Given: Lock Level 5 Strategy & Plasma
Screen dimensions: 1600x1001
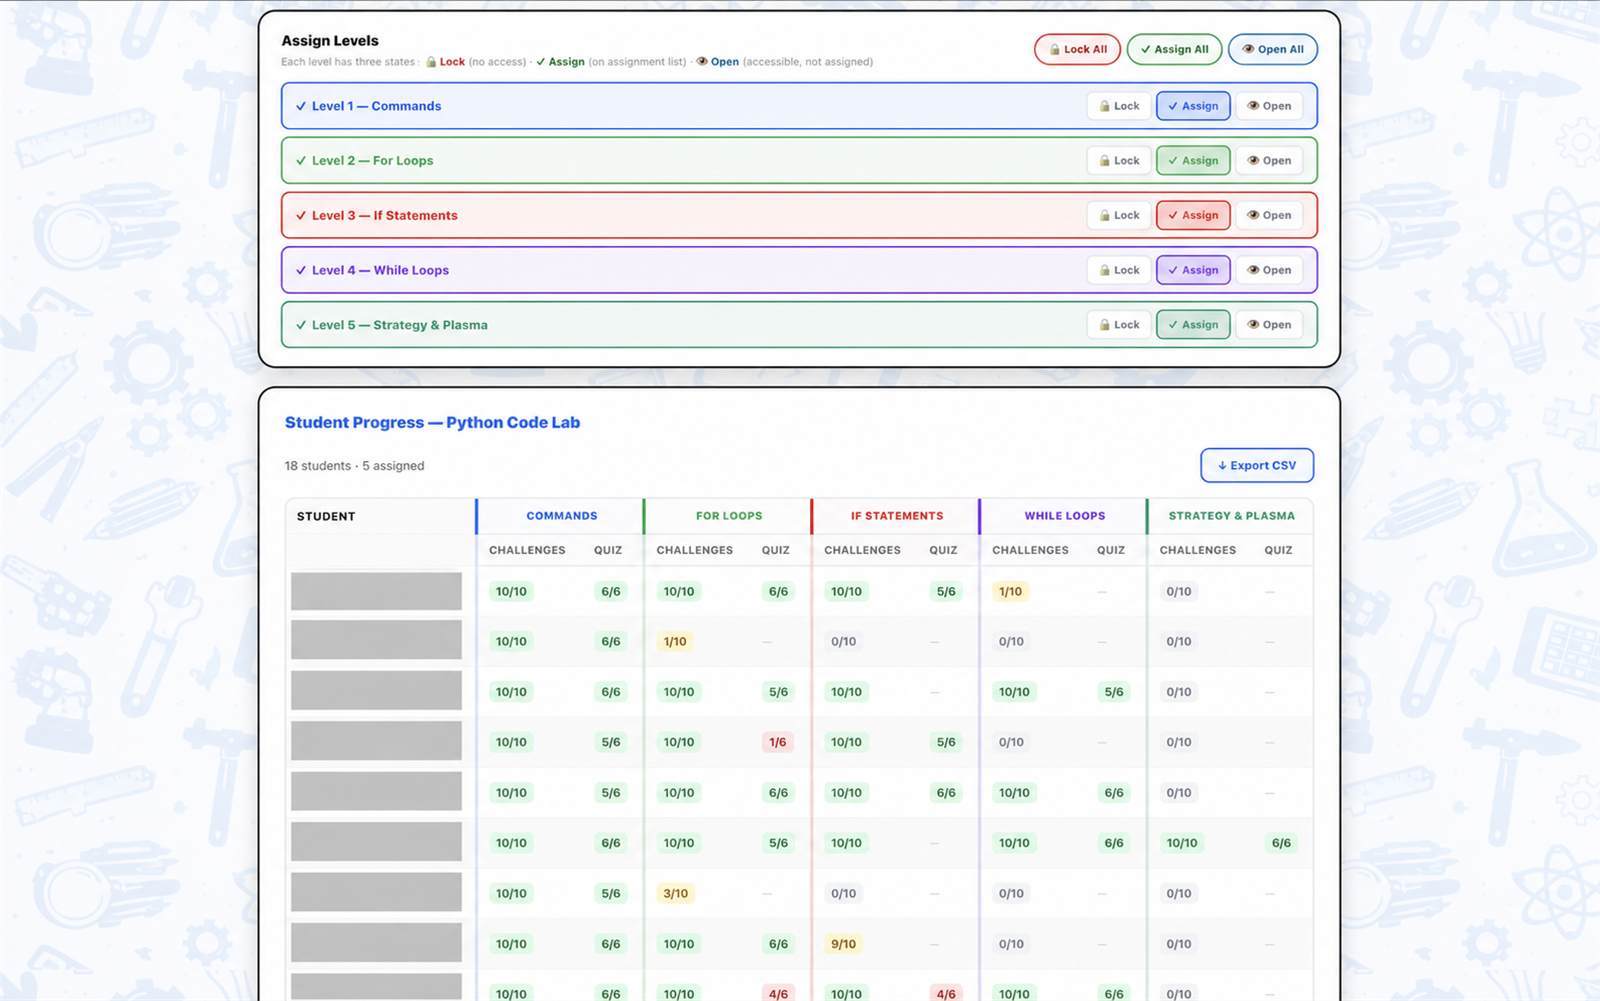Looking at the screenshot, I should tap(1119, 325).
